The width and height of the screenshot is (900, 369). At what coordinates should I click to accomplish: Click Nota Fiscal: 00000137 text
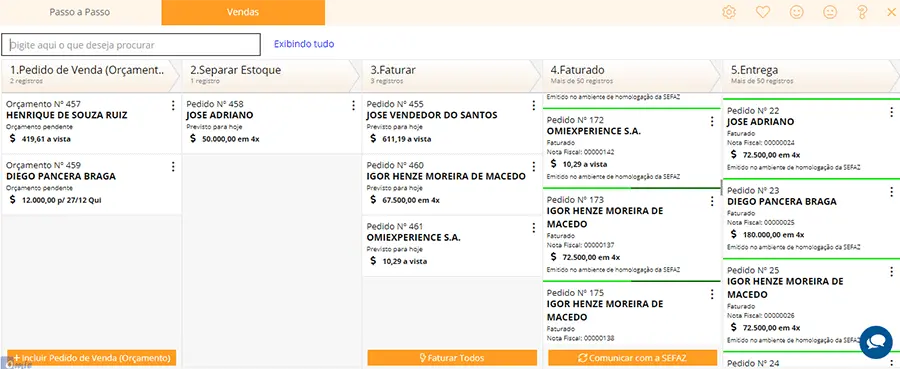coord(580,245)
